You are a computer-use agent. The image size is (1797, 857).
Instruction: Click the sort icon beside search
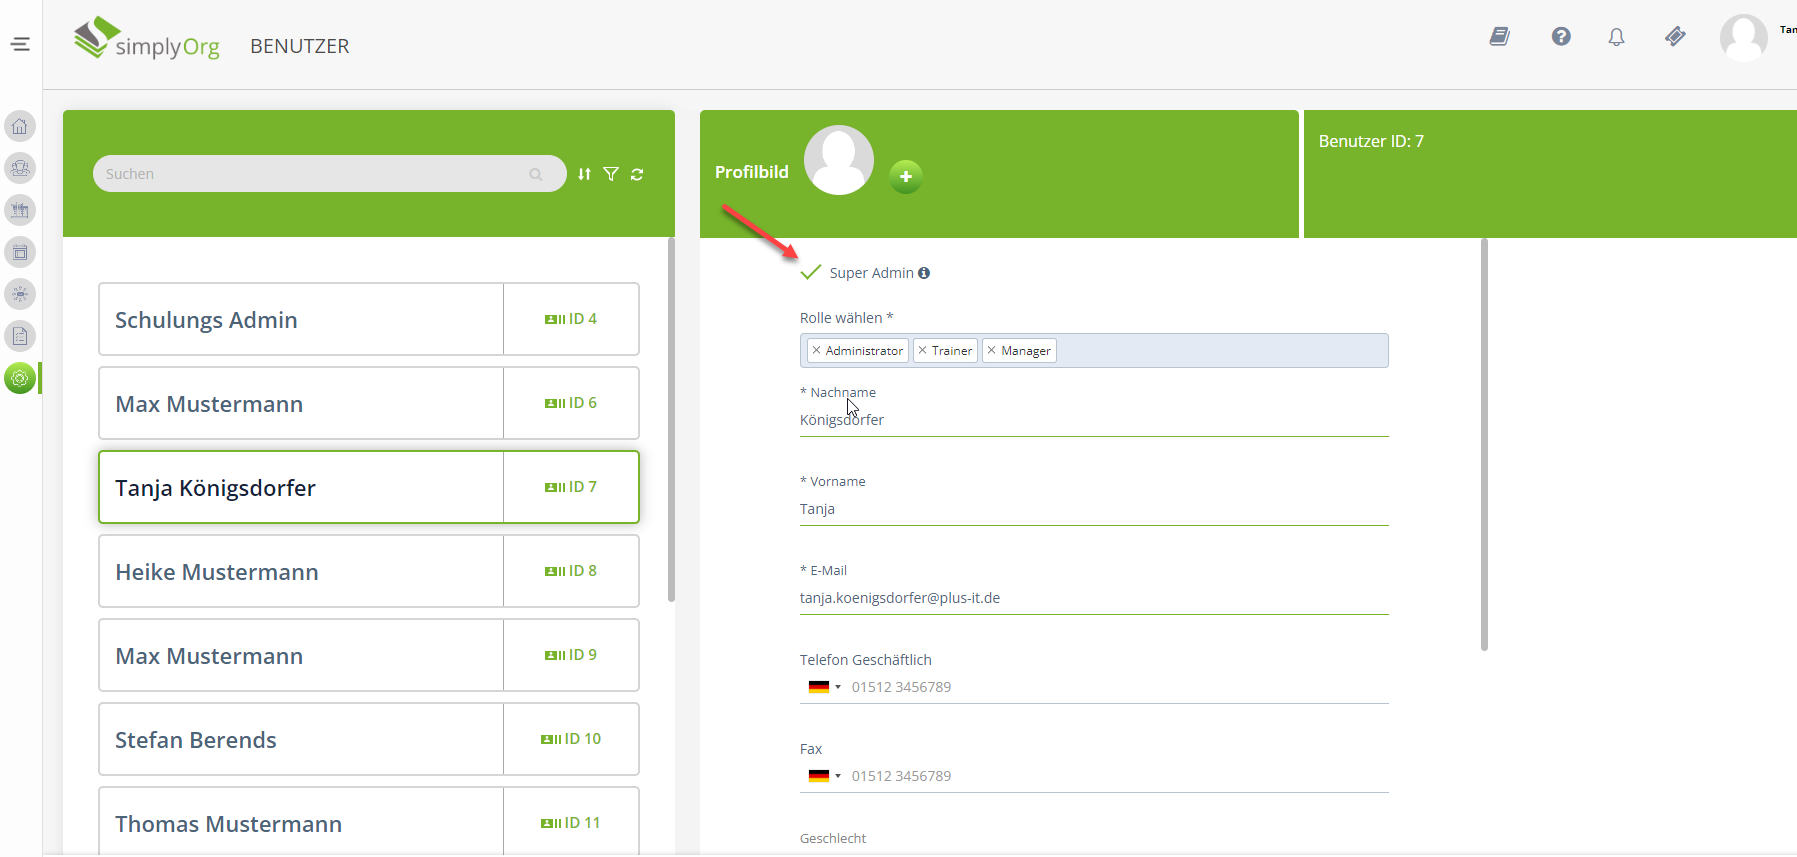(584, 174)
